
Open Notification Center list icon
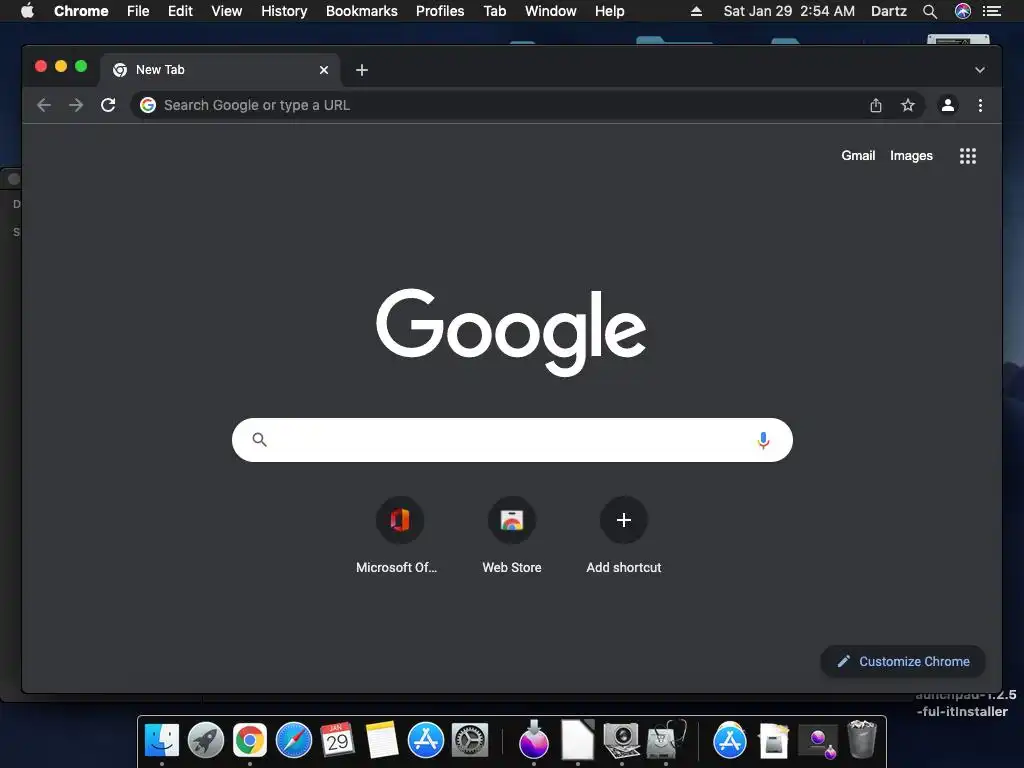click(x=992, y=11)
